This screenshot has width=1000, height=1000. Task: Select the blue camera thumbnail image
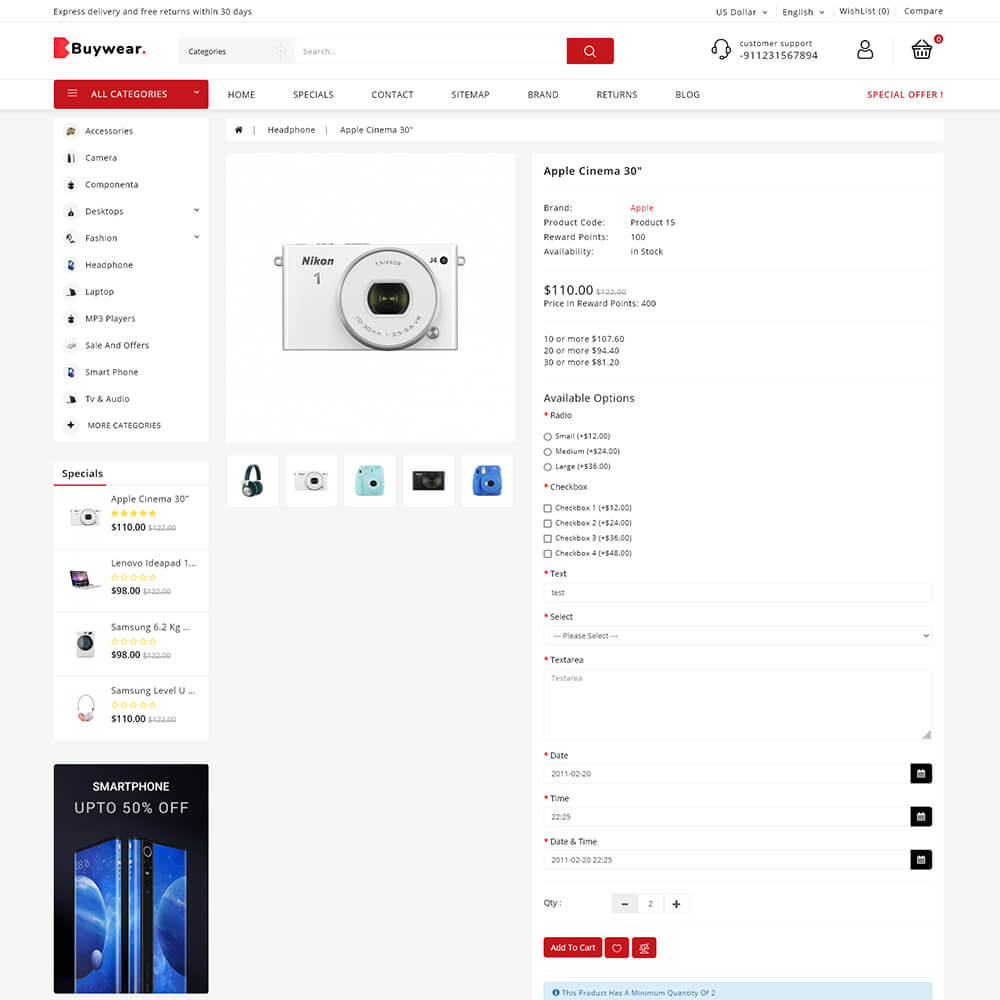(x=487, y=481)
